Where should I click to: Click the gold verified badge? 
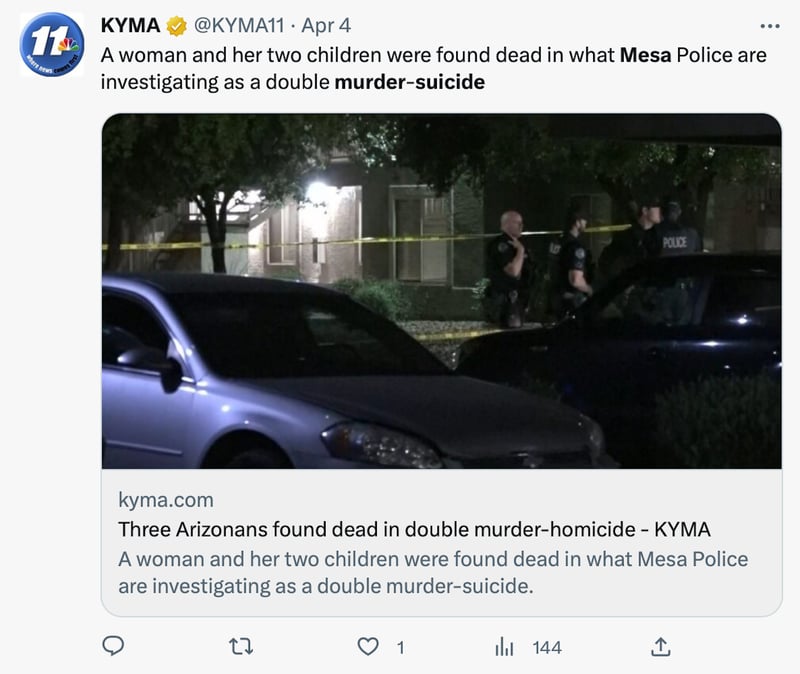[x=177, y=26]
